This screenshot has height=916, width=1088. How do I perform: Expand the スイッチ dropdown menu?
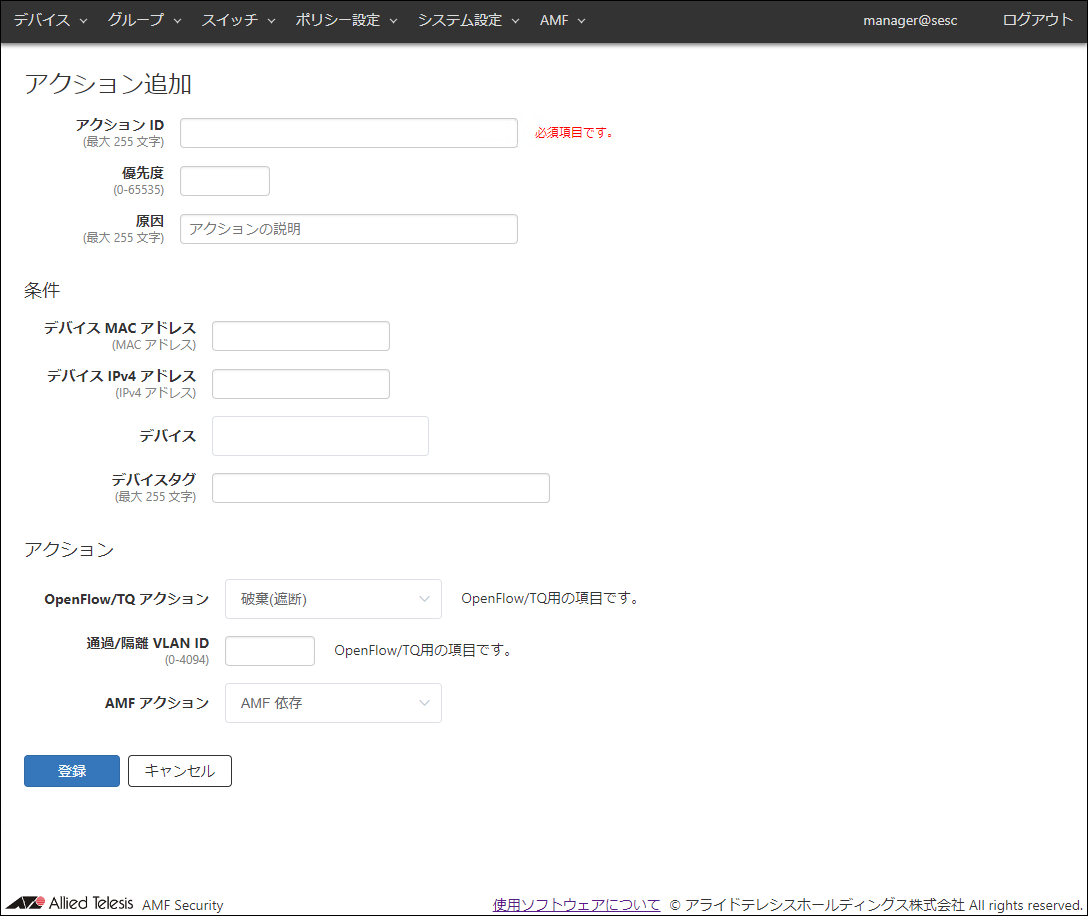point(238,20)
